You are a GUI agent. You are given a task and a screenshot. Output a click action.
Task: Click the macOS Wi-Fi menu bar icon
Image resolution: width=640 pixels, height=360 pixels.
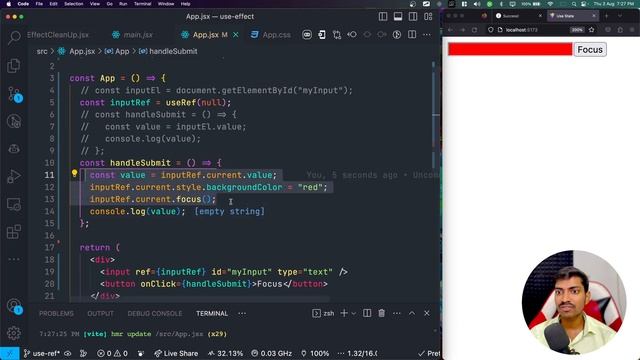click(551, 4)
